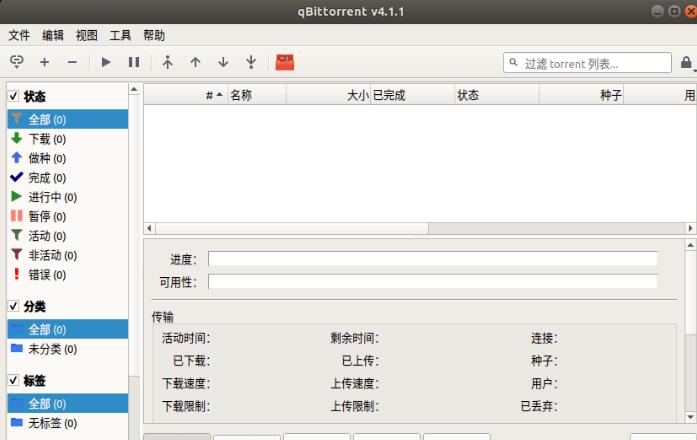697x440 pixels.
Task: Toggle the 状态 checkbox
Action: (x=14, y=96)
